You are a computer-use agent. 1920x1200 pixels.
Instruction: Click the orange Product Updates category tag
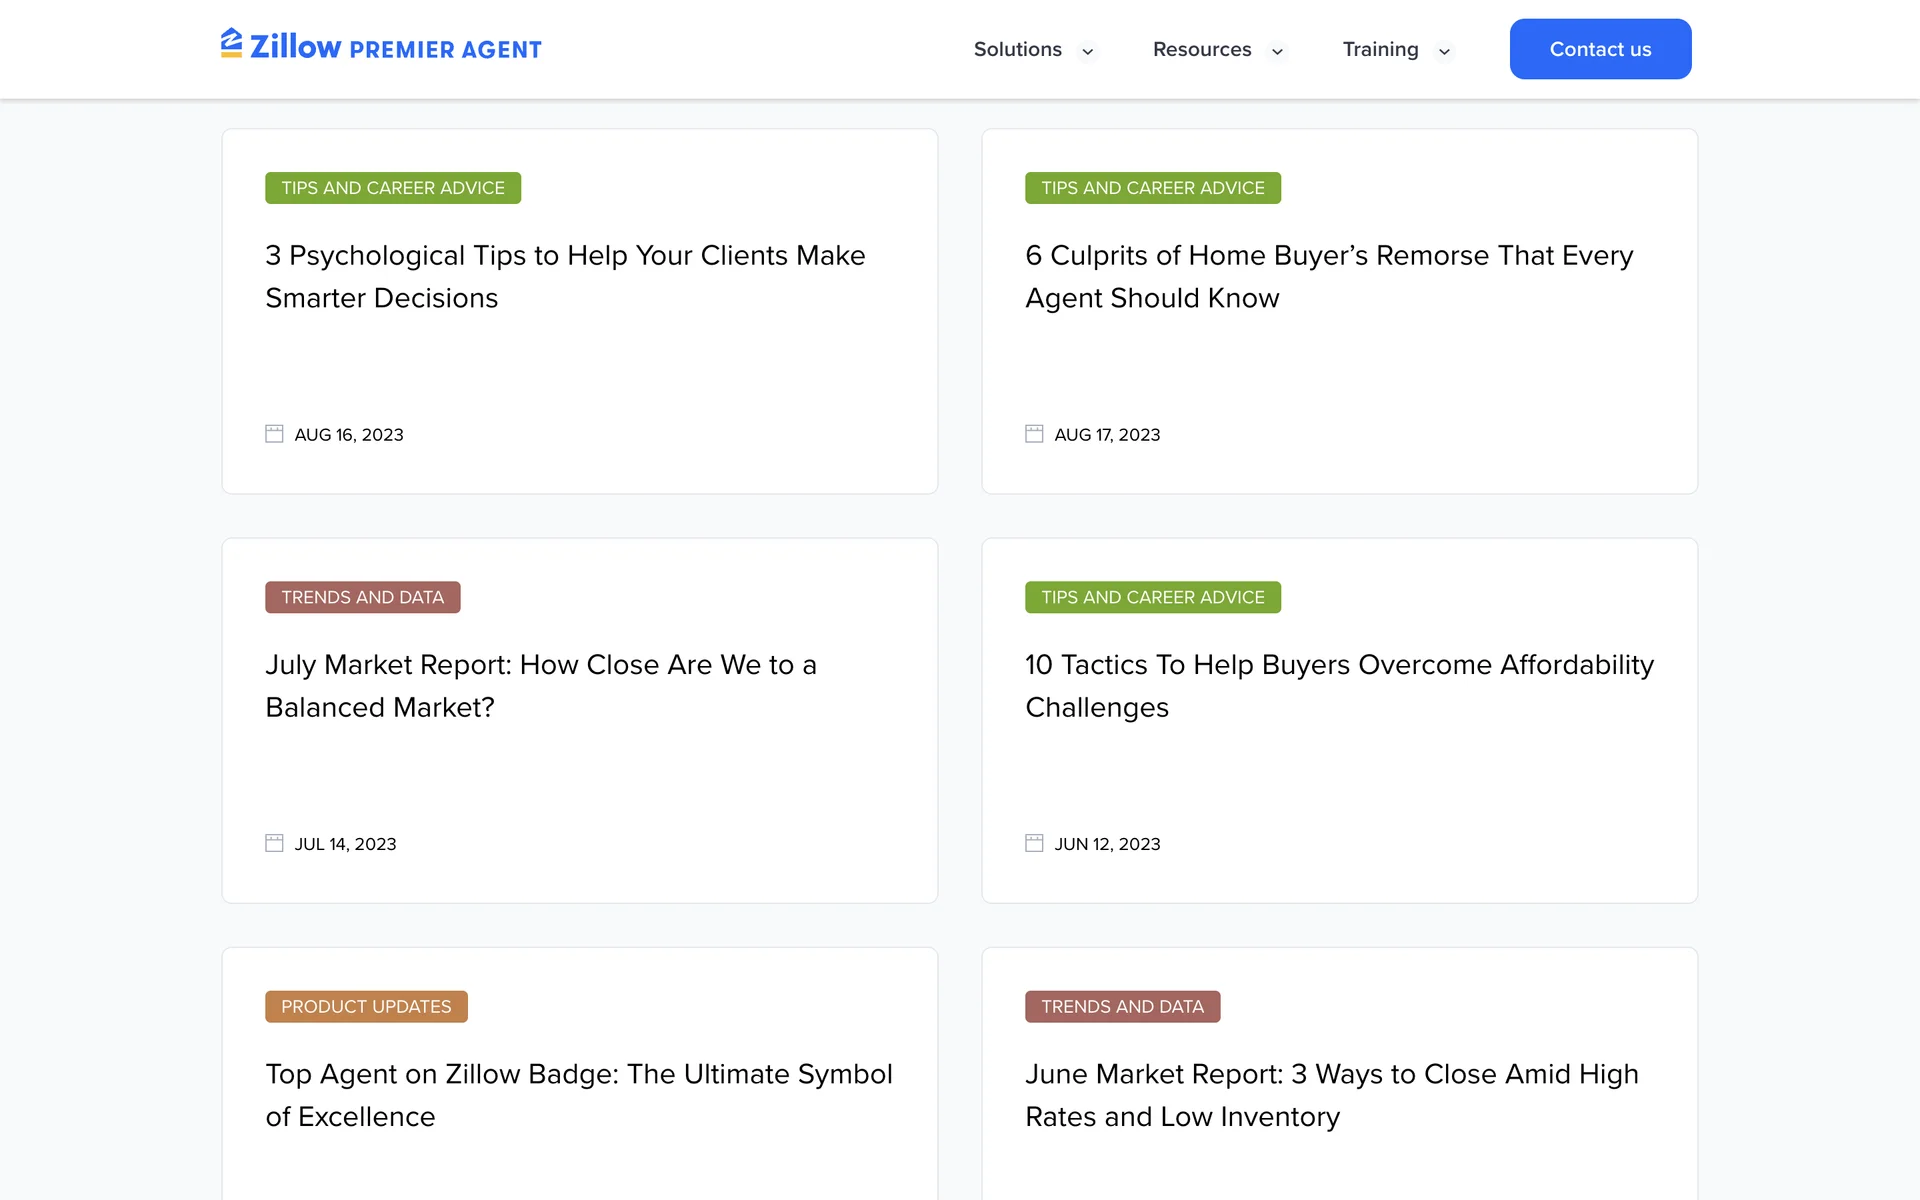pos(366,1006)
